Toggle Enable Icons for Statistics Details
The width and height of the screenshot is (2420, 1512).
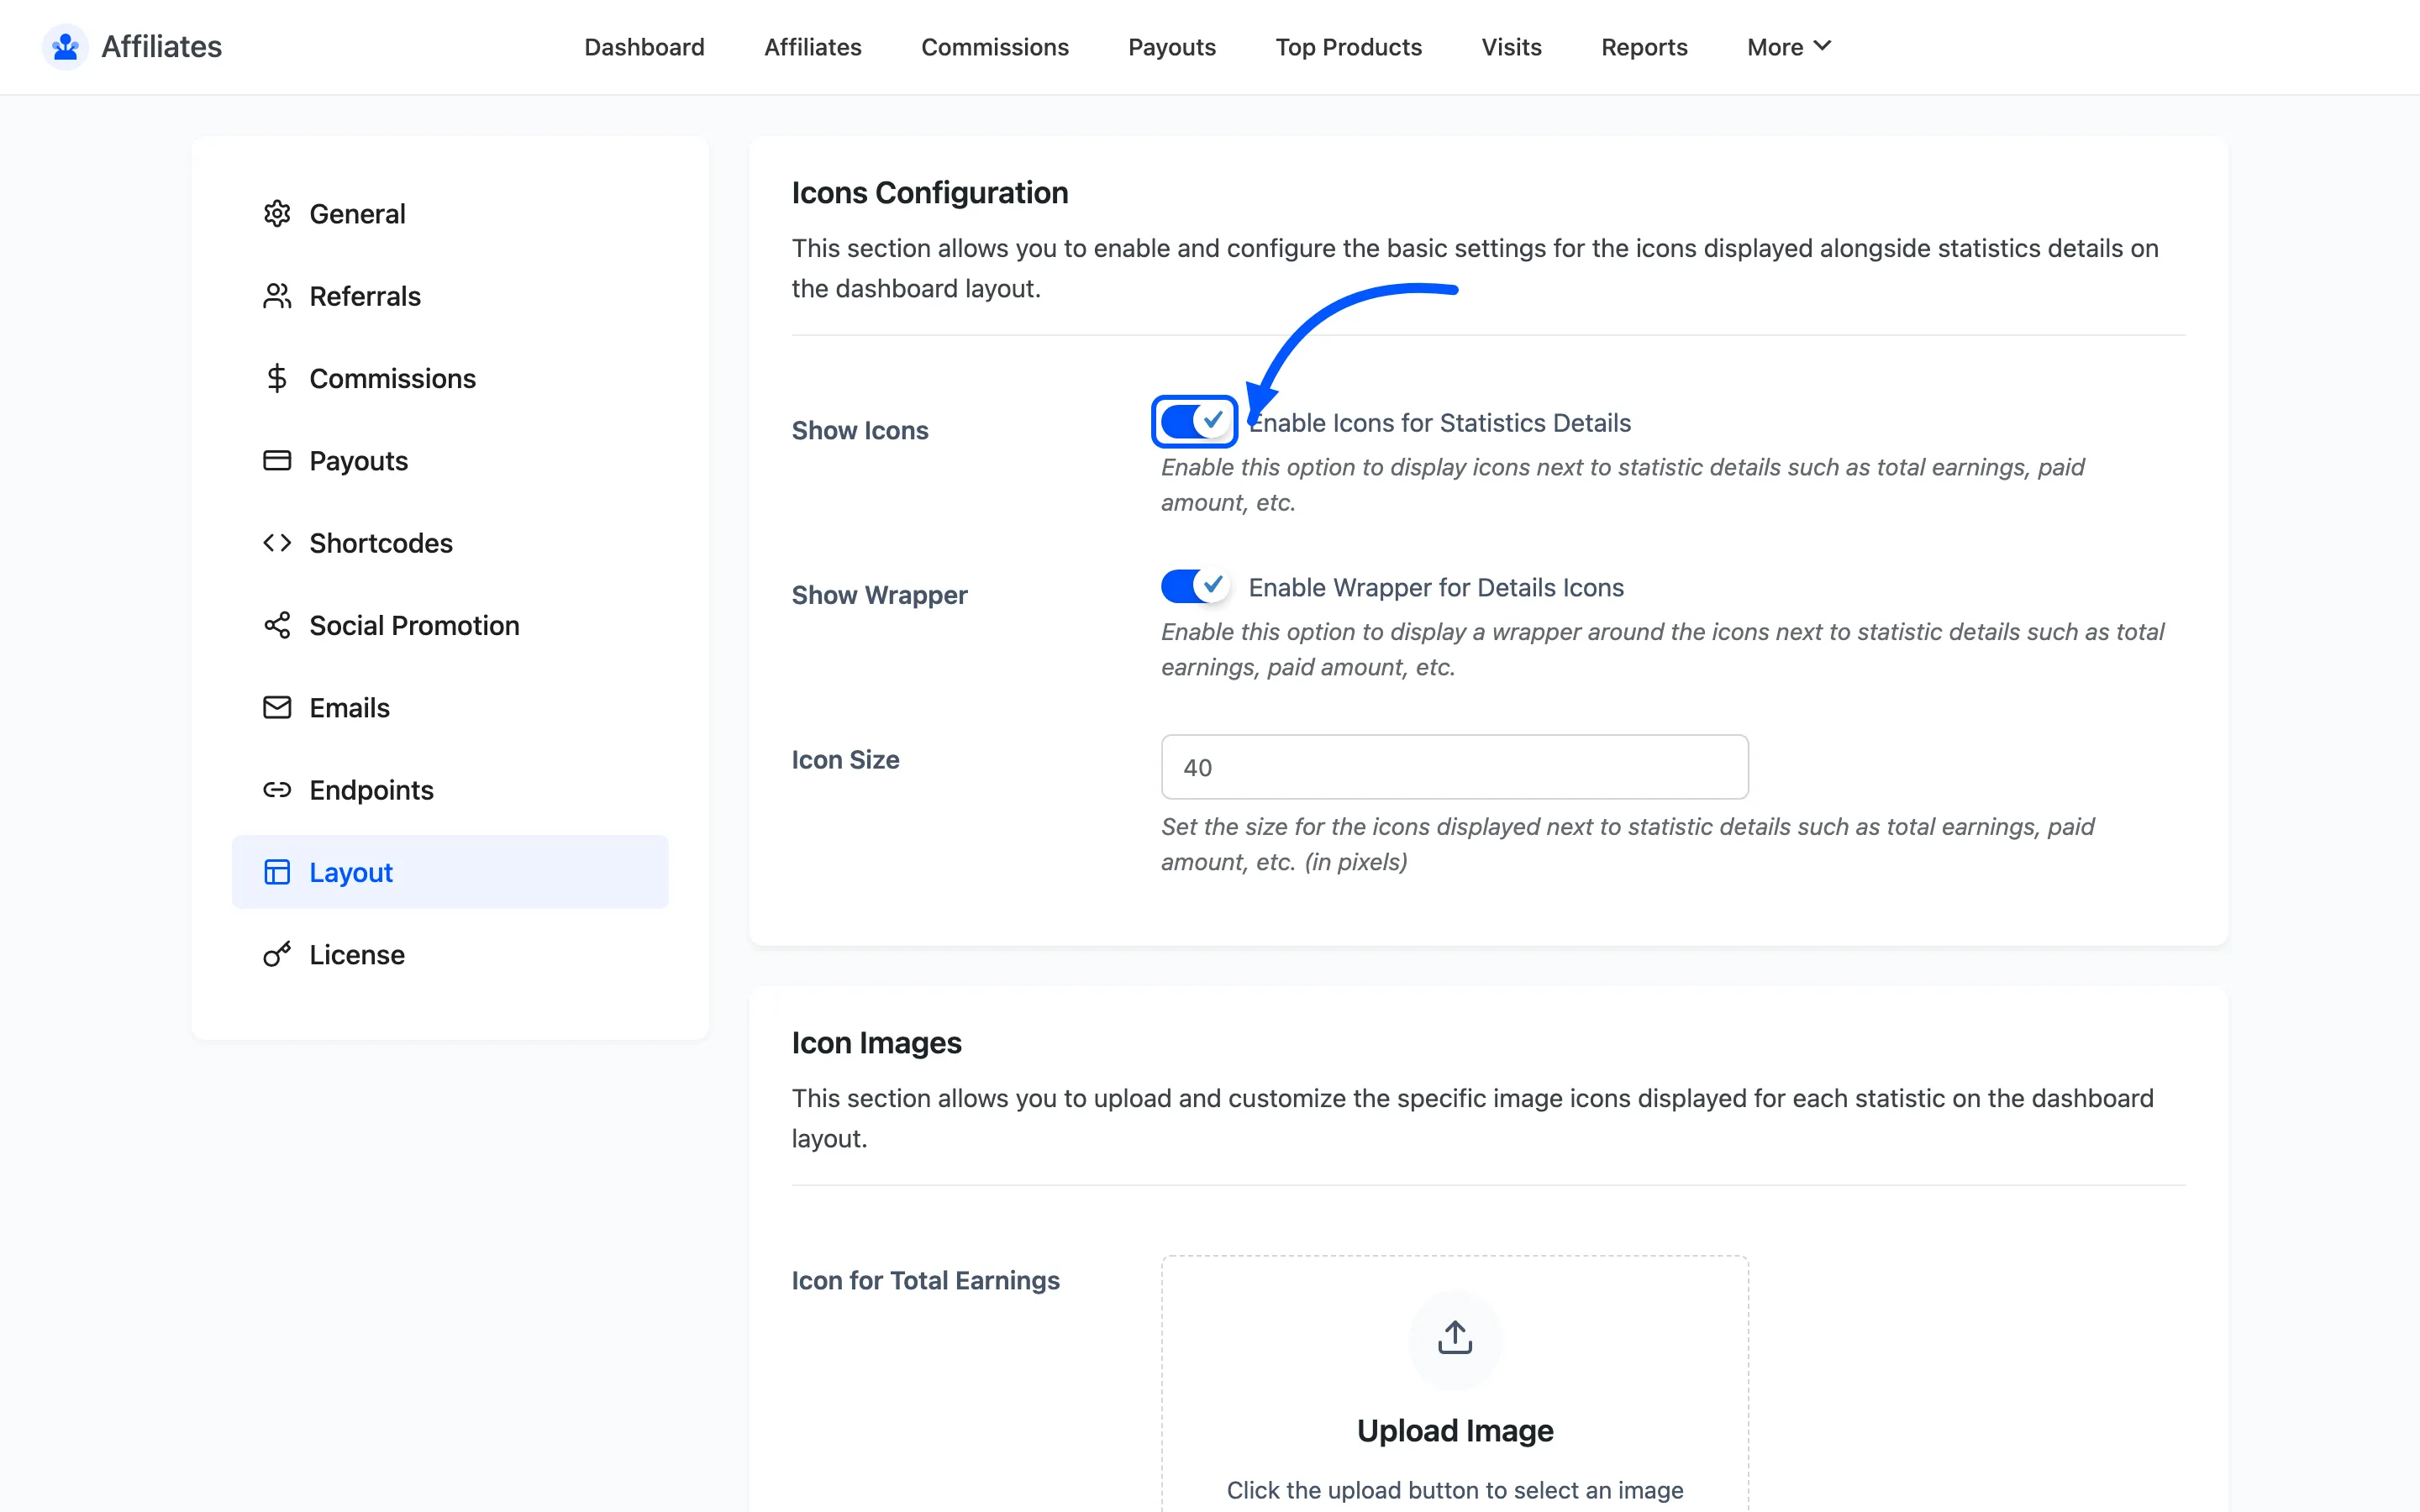(x=1194, y=421)
